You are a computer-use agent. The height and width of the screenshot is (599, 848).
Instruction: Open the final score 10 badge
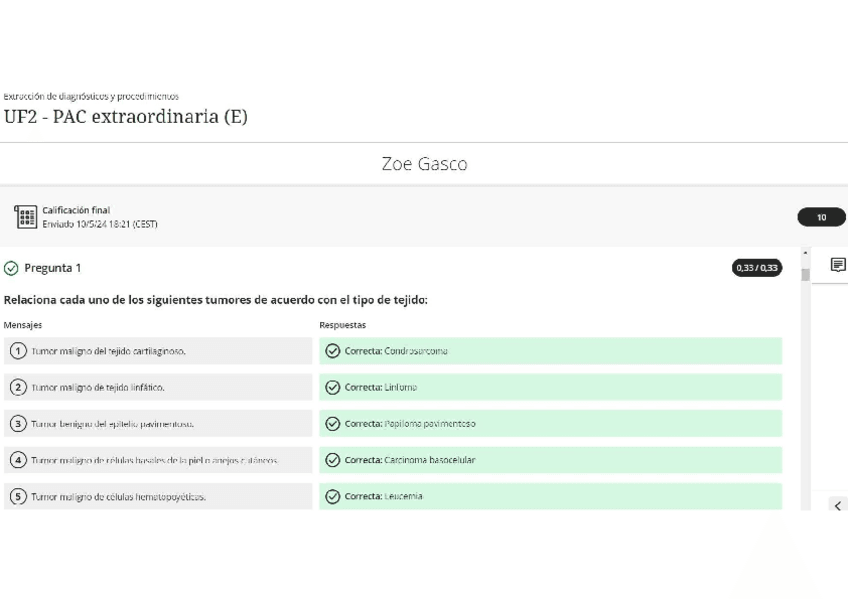[x=821, y=217]
